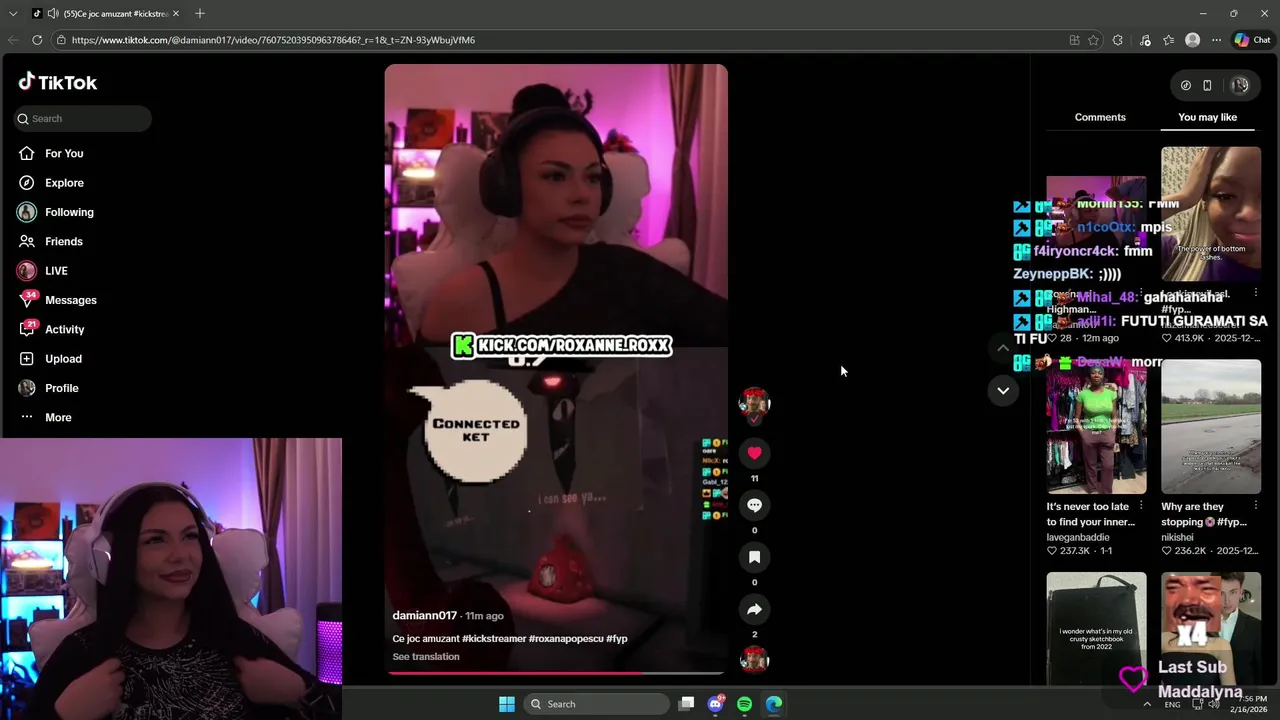
Task: Go to the previous video with up chevron
Action: tap(1003, 348)
